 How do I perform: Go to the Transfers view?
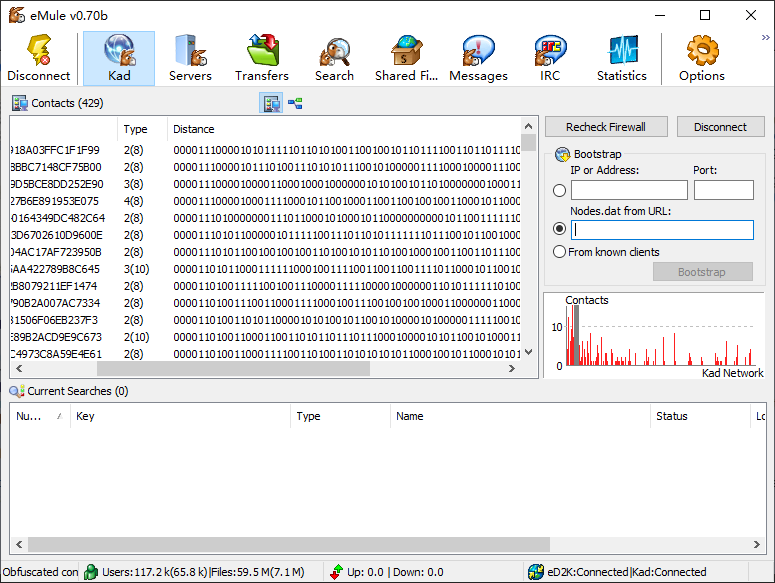(x=262, y=58)
